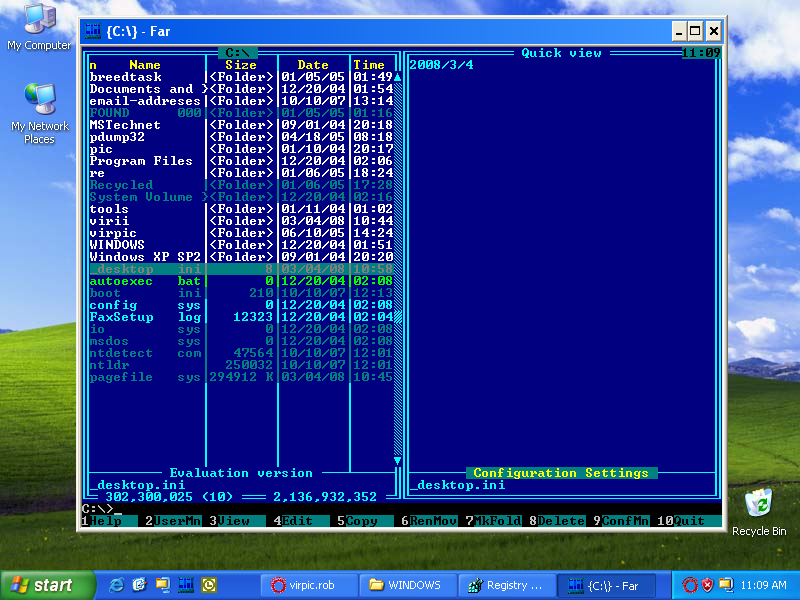Viewport: 800px width, 600px height.
Task: Click the file panel scrollbar up arrow
Action: (397, 77)
